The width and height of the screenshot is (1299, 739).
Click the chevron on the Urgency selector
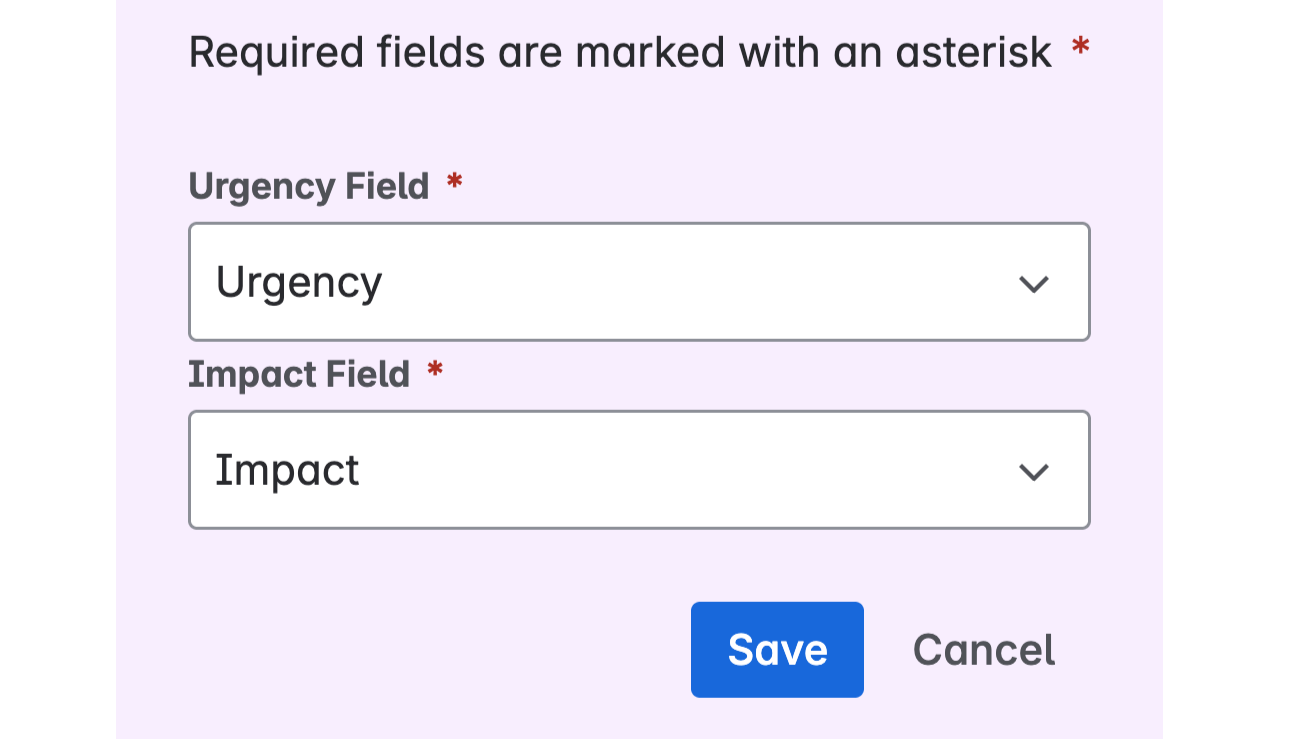1034,283
